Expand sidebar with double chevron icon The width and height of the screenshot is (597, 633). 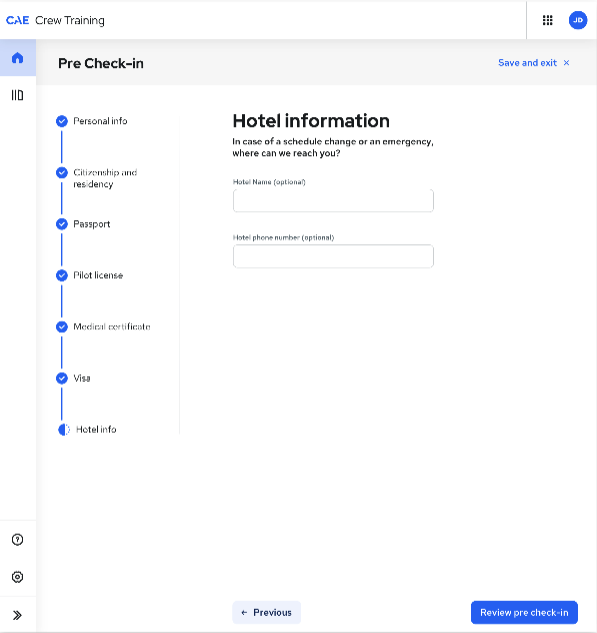[x=17, y=615]
